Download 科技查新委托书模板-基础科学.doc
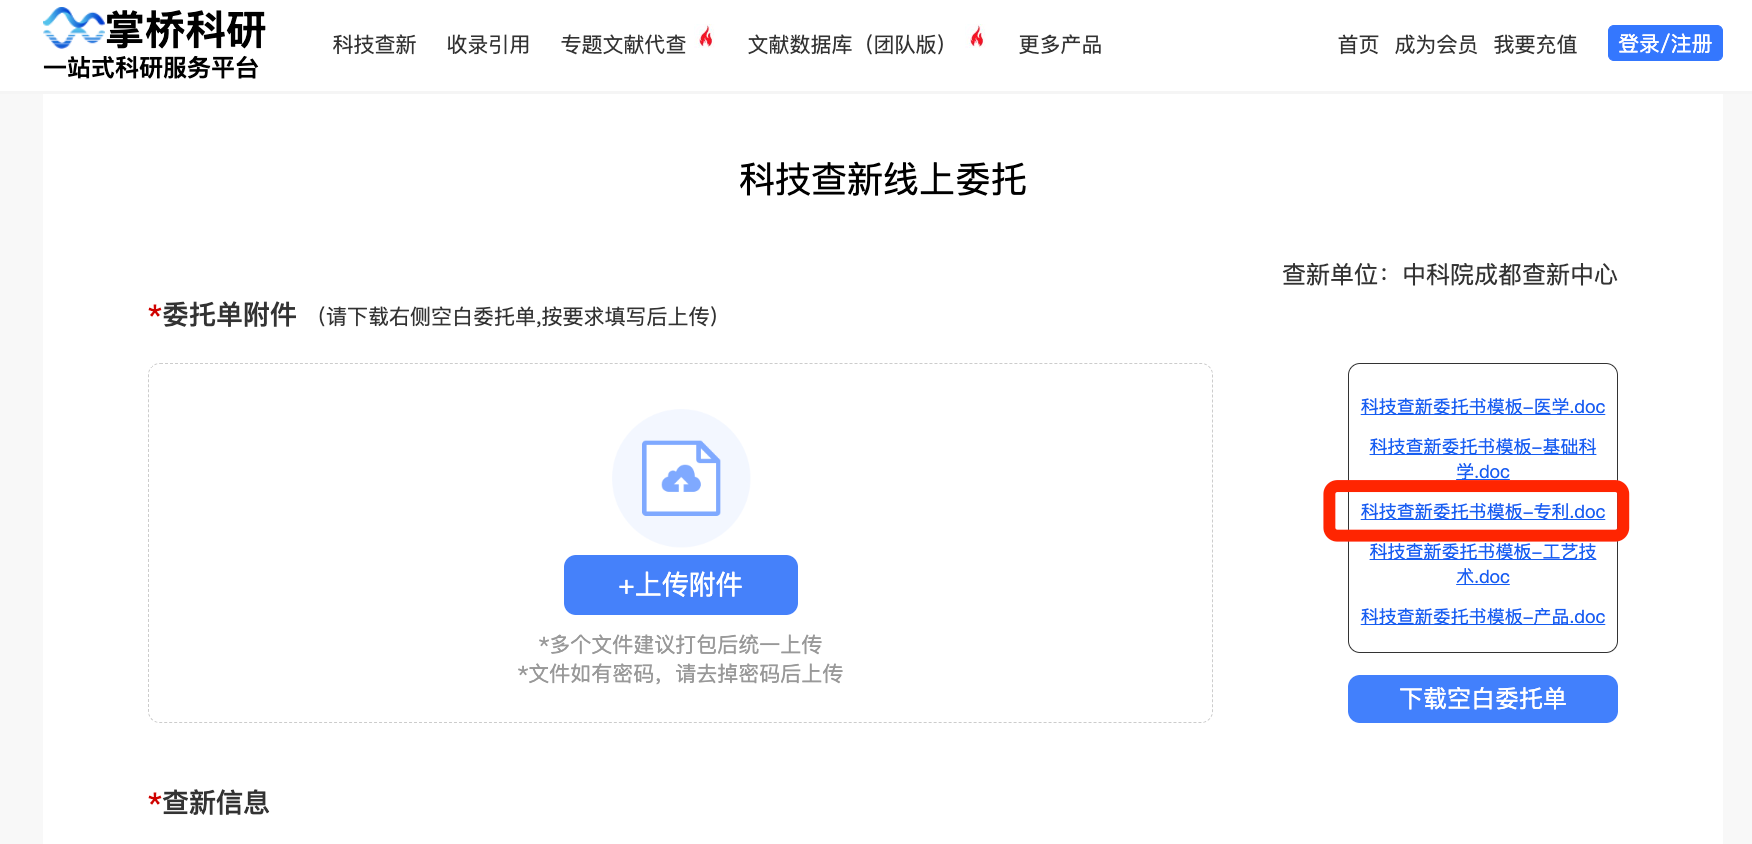Image resolution: width=1752 pixels, height=844 pixels. pyautogui.click(x=1483, y=459)
